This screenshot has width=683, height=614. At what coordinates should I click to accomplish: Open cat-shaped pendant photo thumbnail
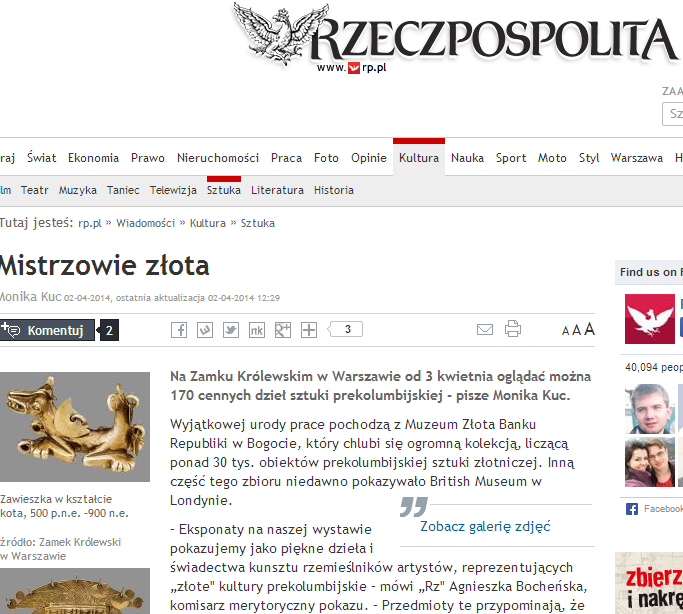pos(75,427)
